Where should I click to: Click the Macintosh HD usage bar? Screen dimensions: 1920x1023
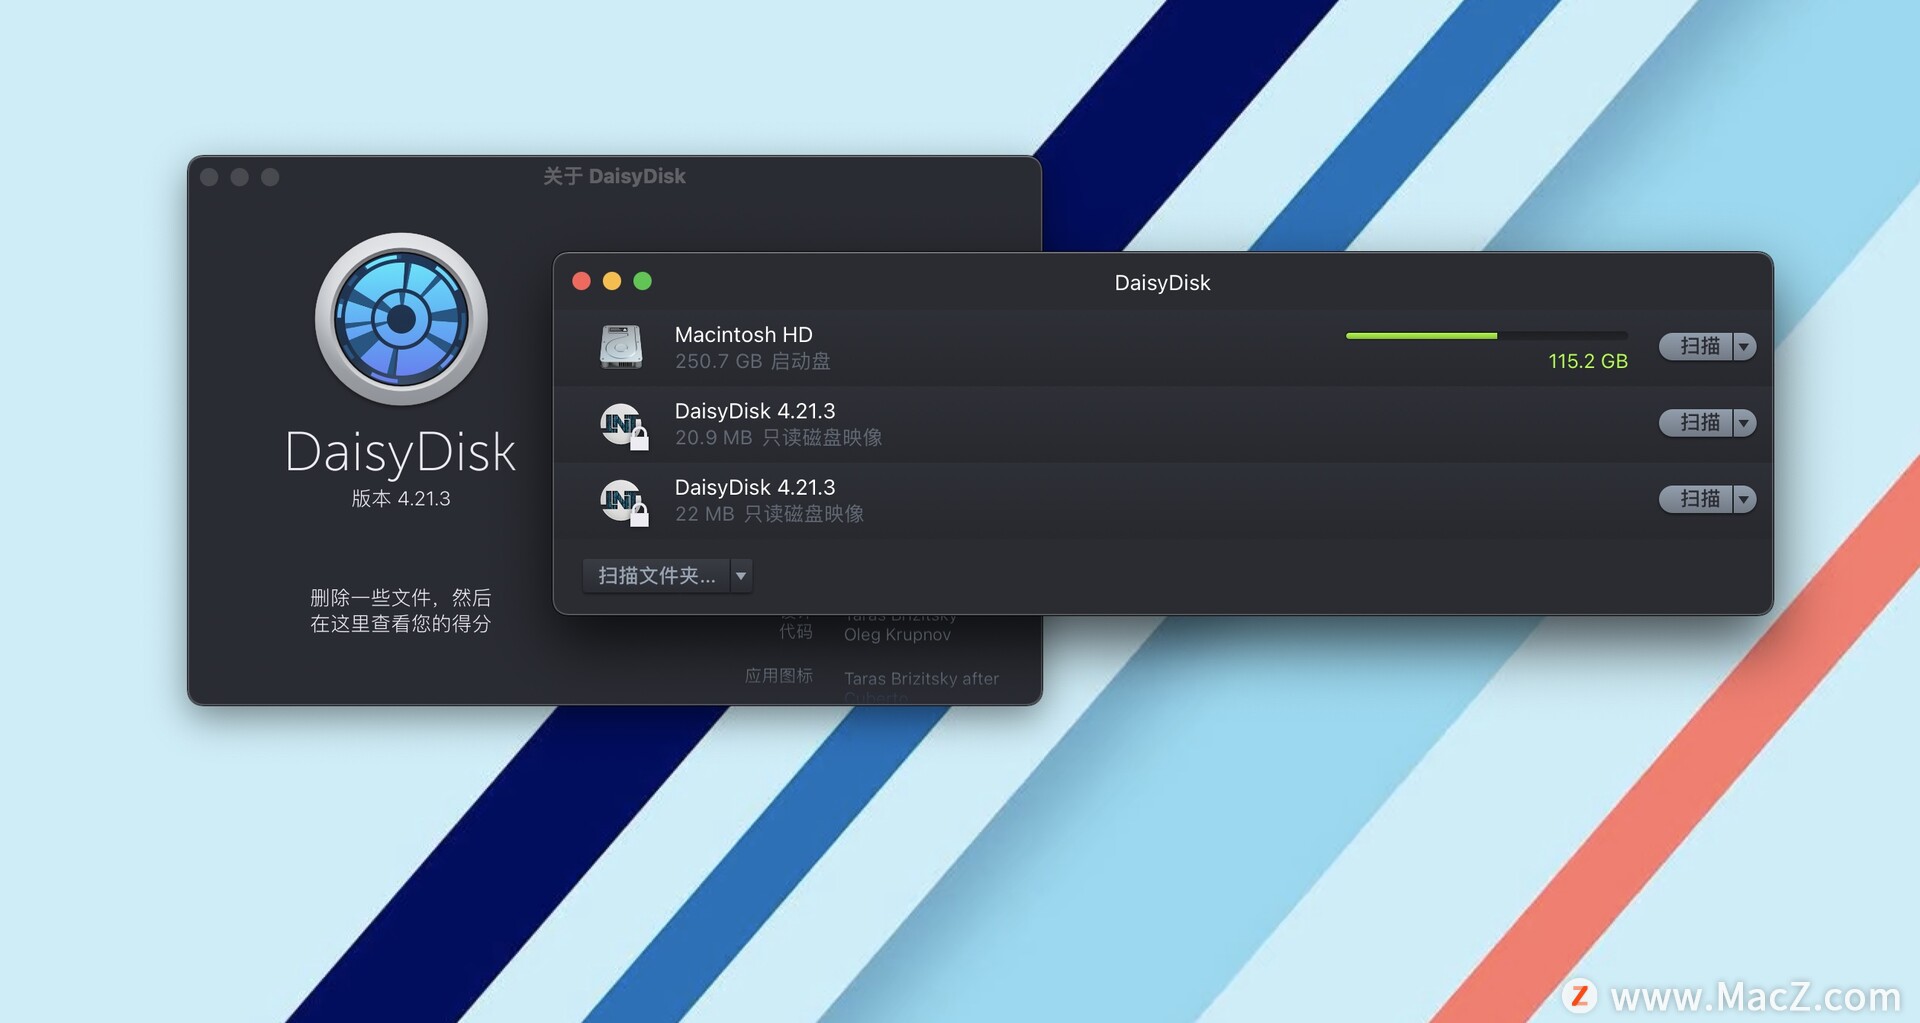(1487, 336)
